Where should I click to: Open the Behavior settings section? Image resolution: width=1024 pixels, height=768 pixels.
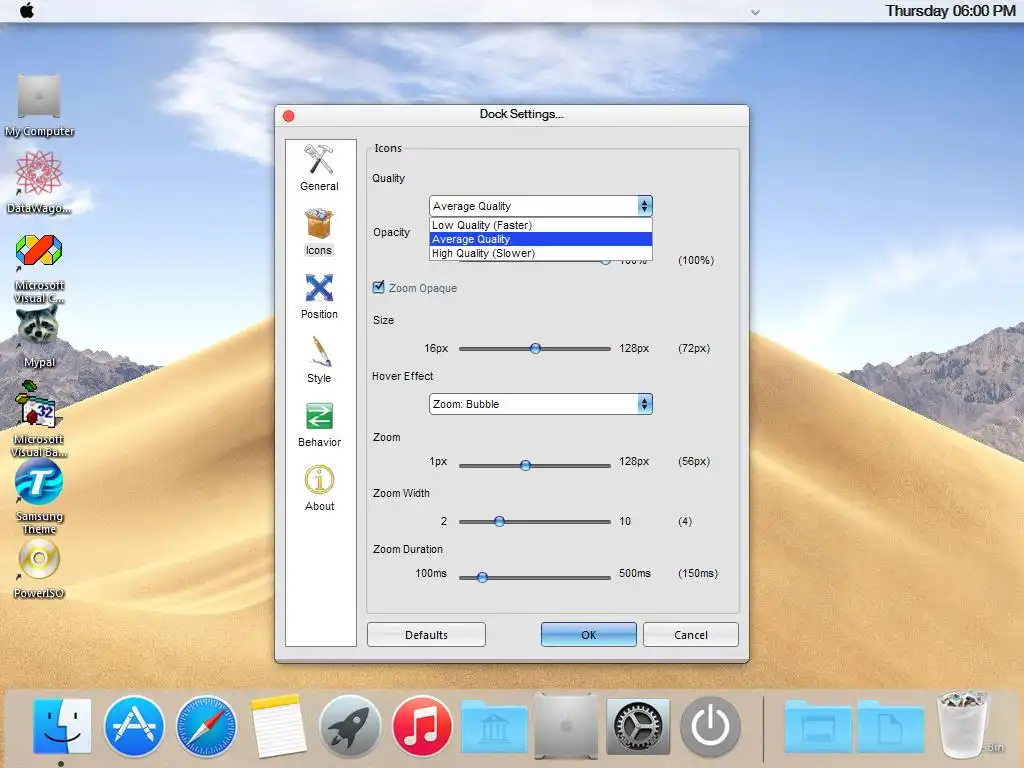pyautogui.click(x=319, y=424)
